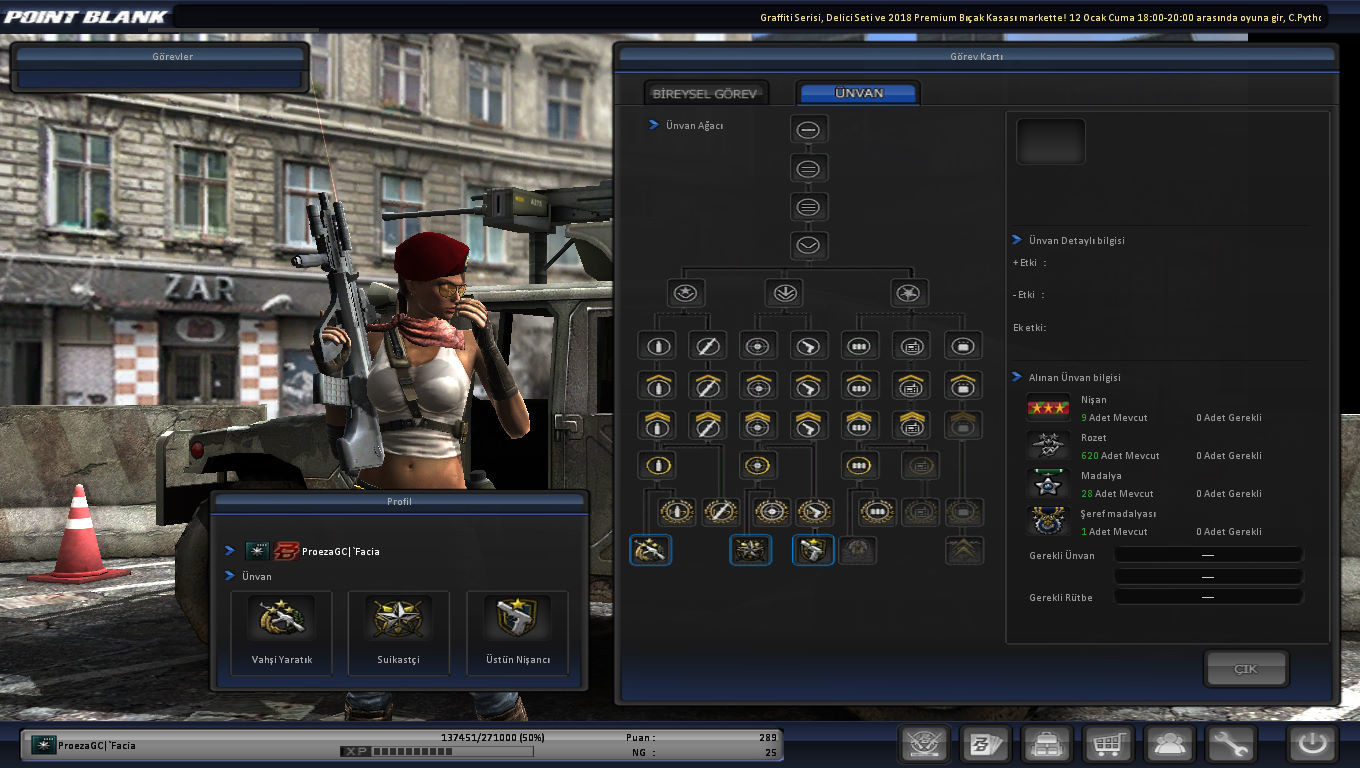
Task: Select the laurel-wreath bullet node
Action: 677,512
